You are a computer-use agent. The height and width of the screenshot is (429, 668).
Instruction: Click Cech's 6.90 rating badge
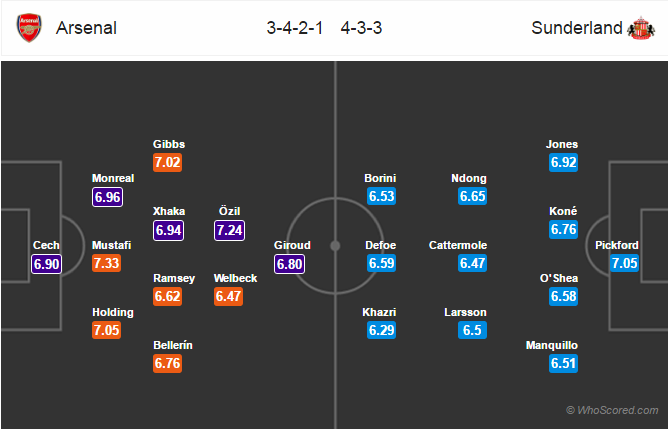[46, 264]
